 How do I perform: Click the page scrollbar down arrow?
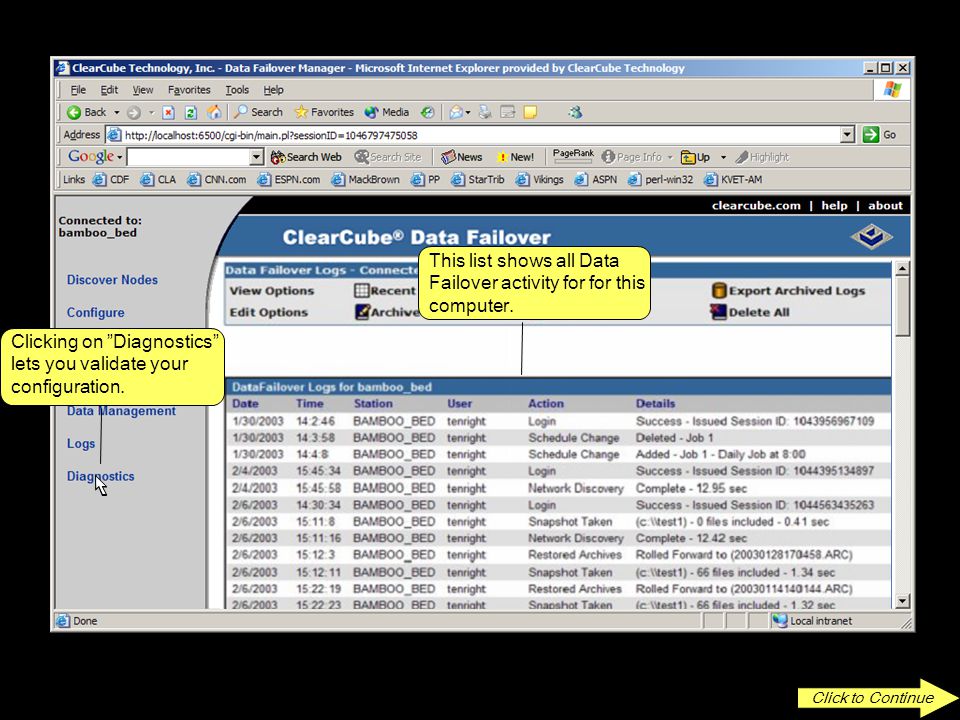(x=902, y=601)
